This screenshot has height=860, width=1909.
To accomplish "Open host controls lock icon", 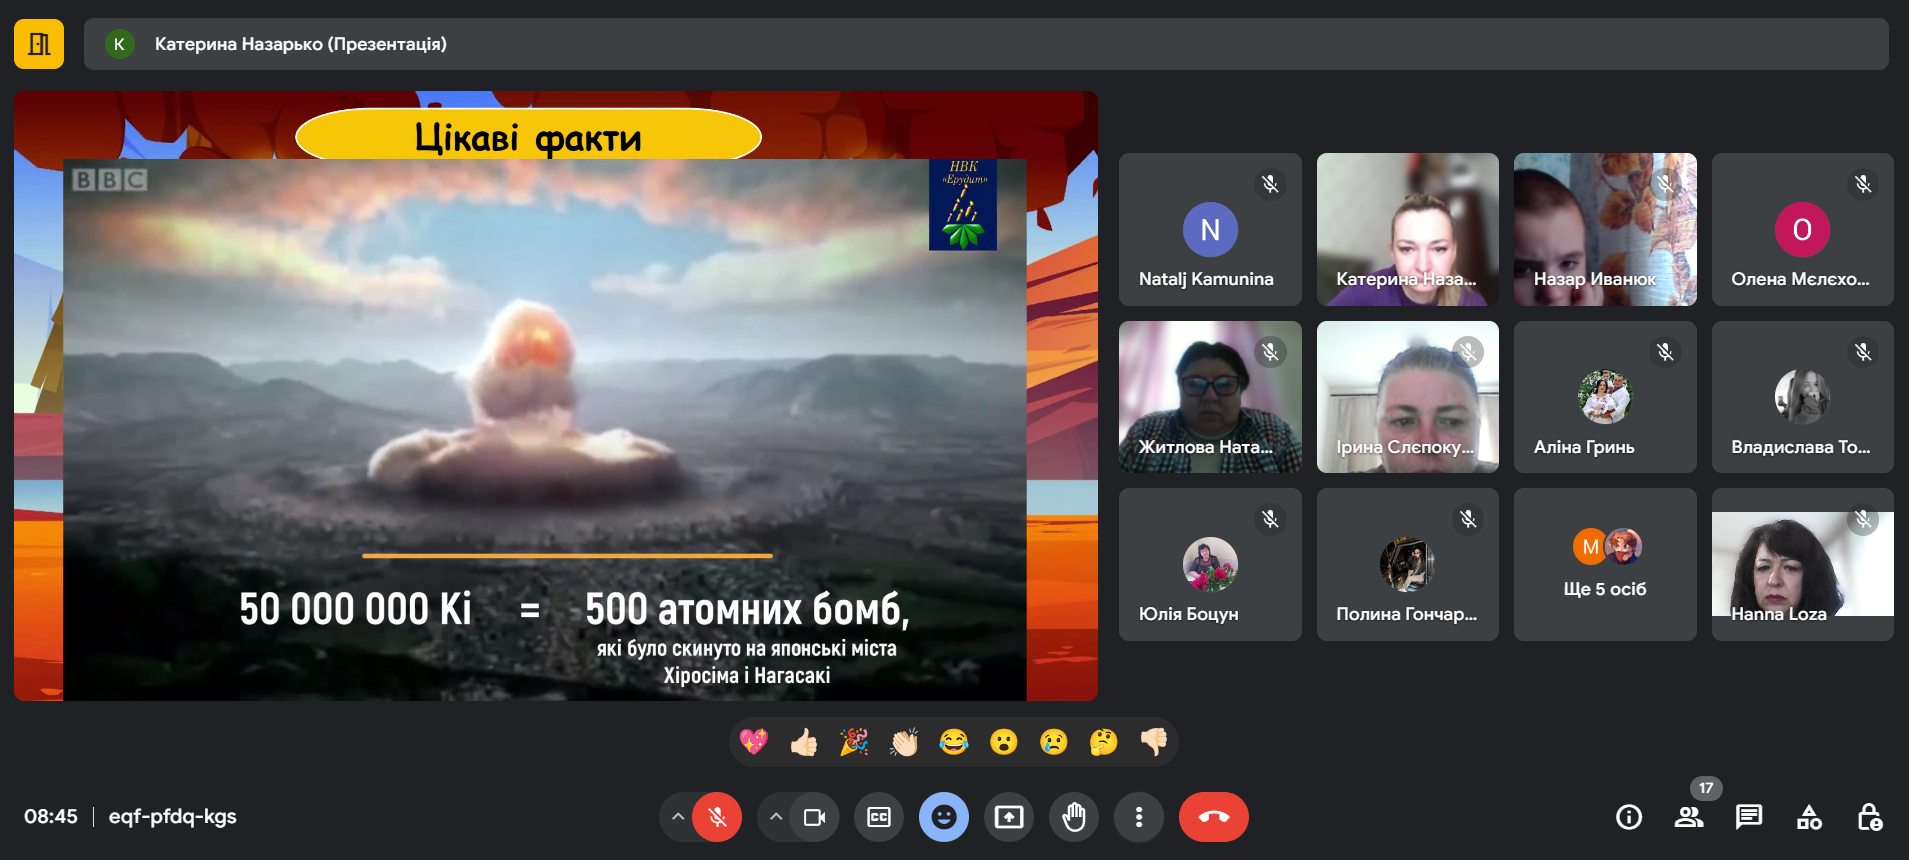I will pyautogui.click(x=1869, y=817).
